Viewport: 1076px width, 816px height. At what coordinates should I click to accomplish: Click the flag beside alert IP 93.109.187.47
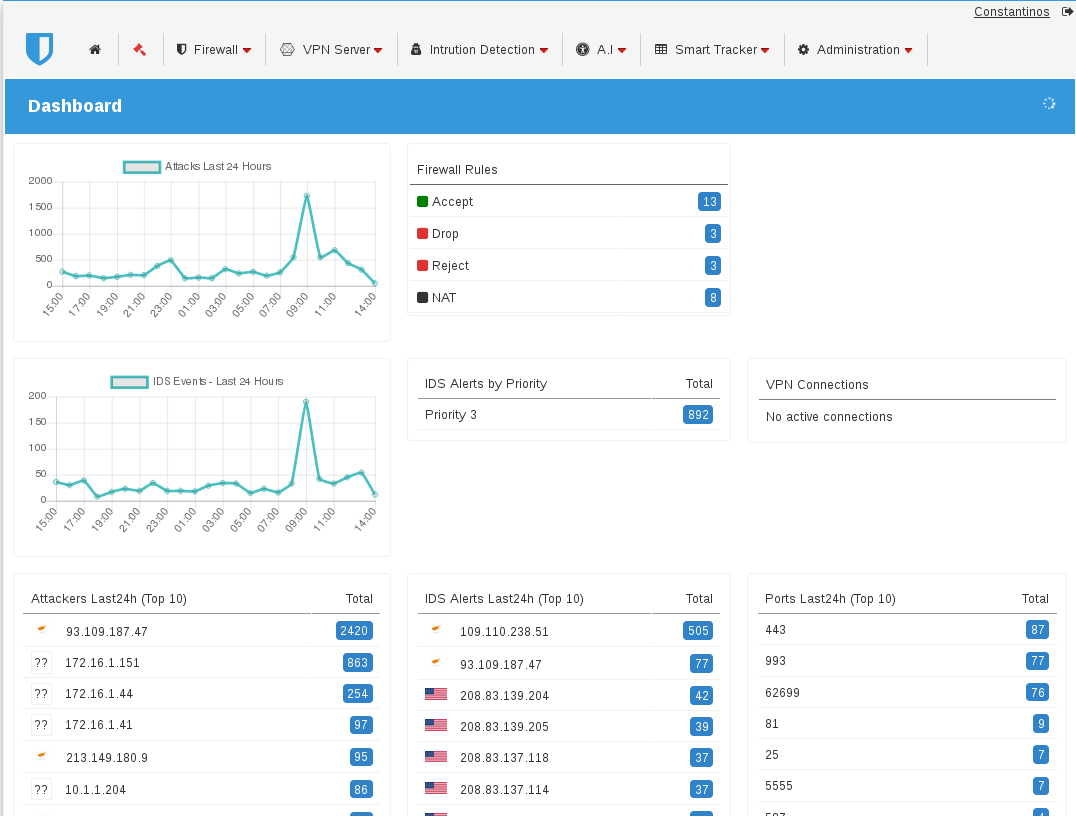point(436,662)
